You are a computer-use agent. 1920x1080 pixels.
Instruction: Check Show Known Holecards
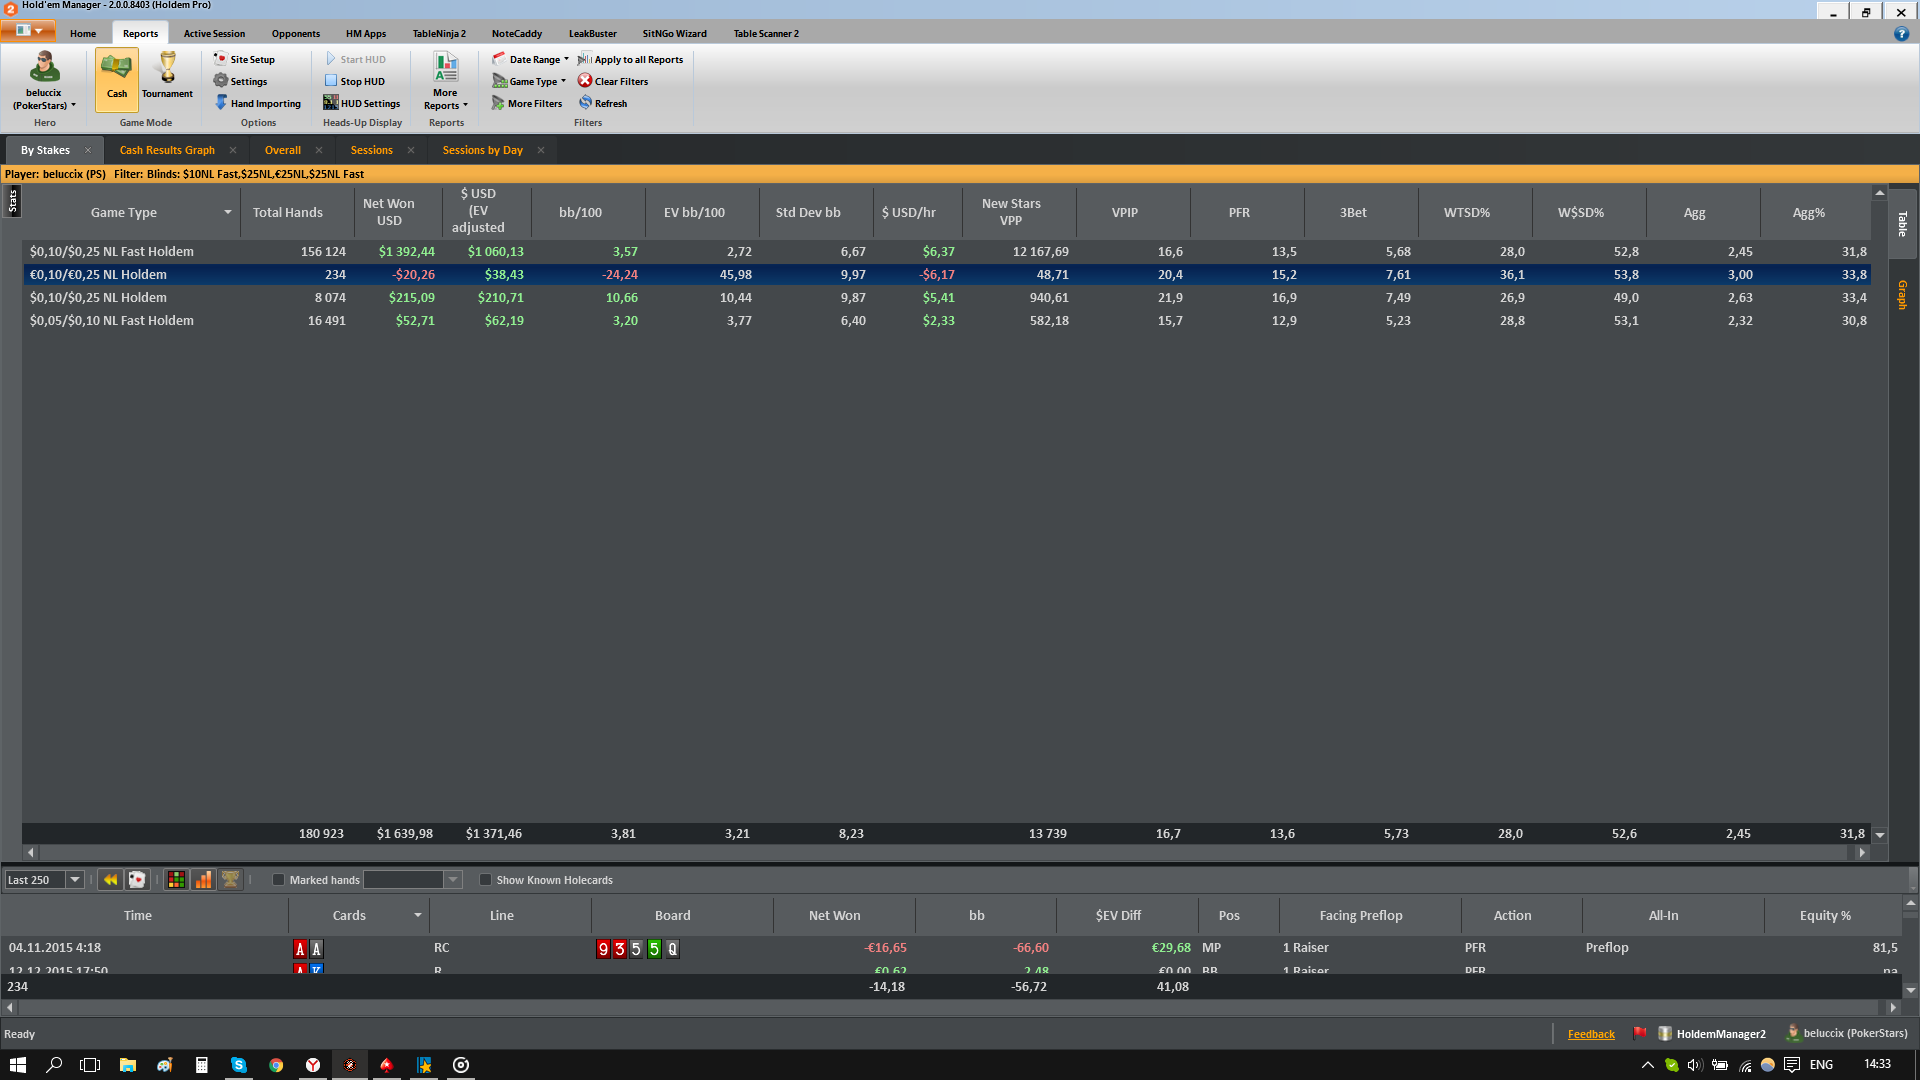click(486, 880)
